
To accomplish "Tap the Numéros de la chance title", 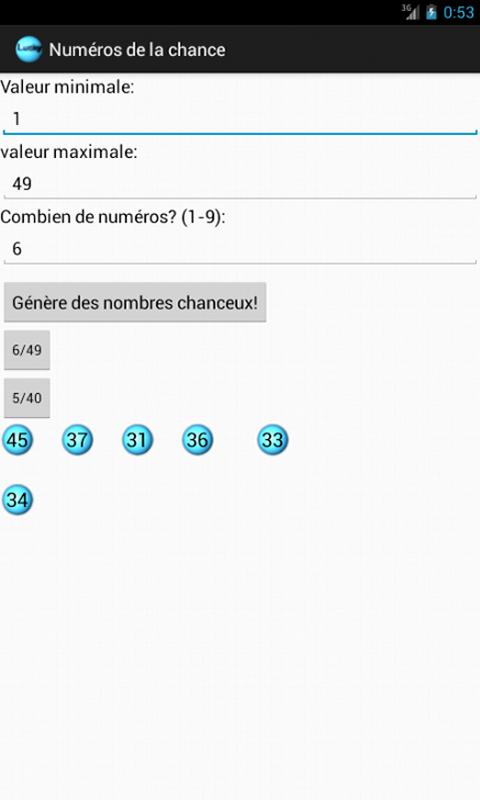I will coord(137,49).
